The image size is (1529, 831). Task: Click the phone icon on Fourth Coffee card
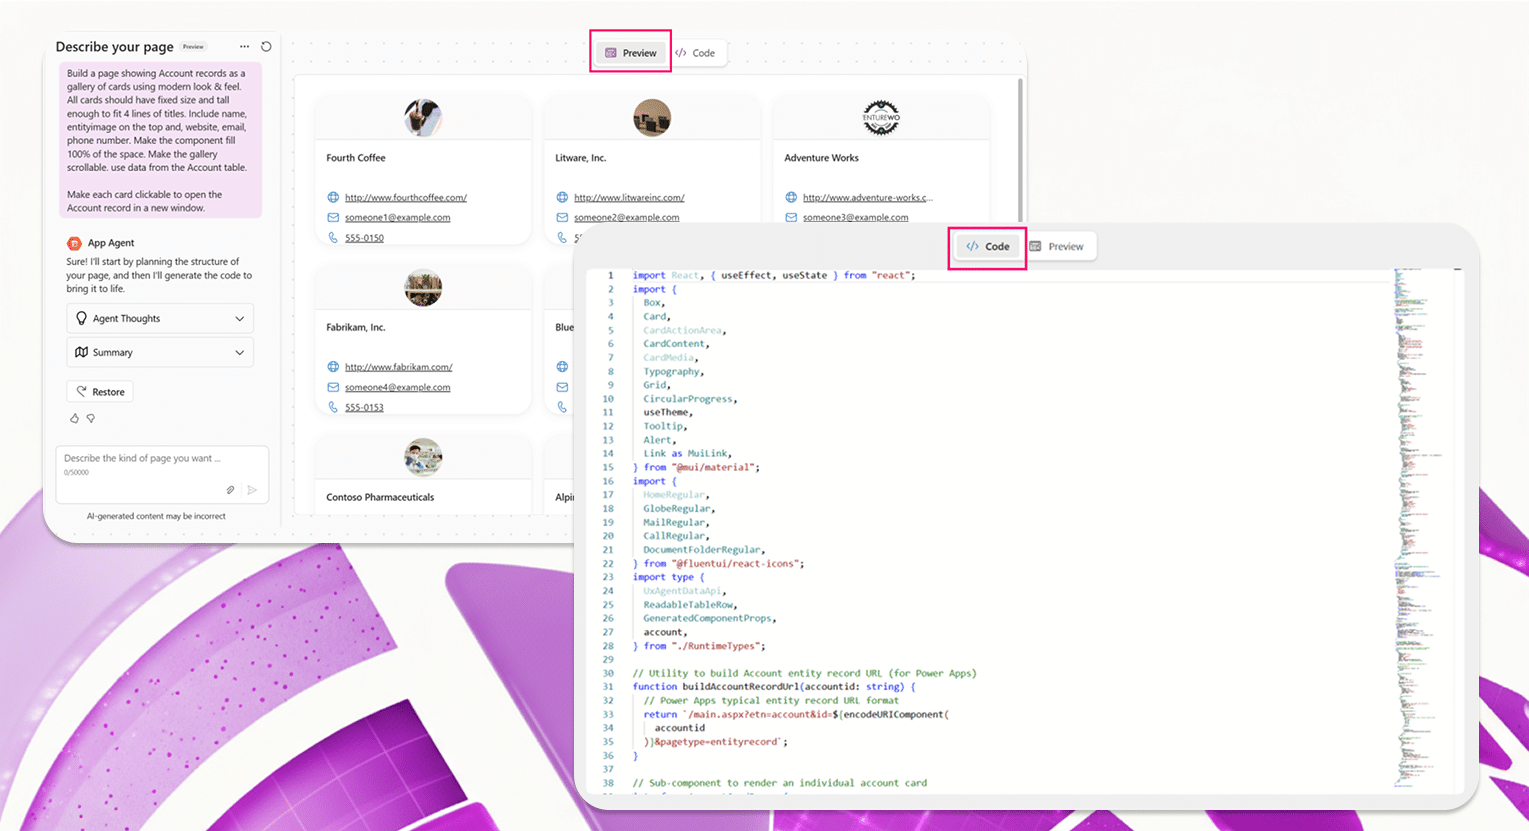click(333, 238)
